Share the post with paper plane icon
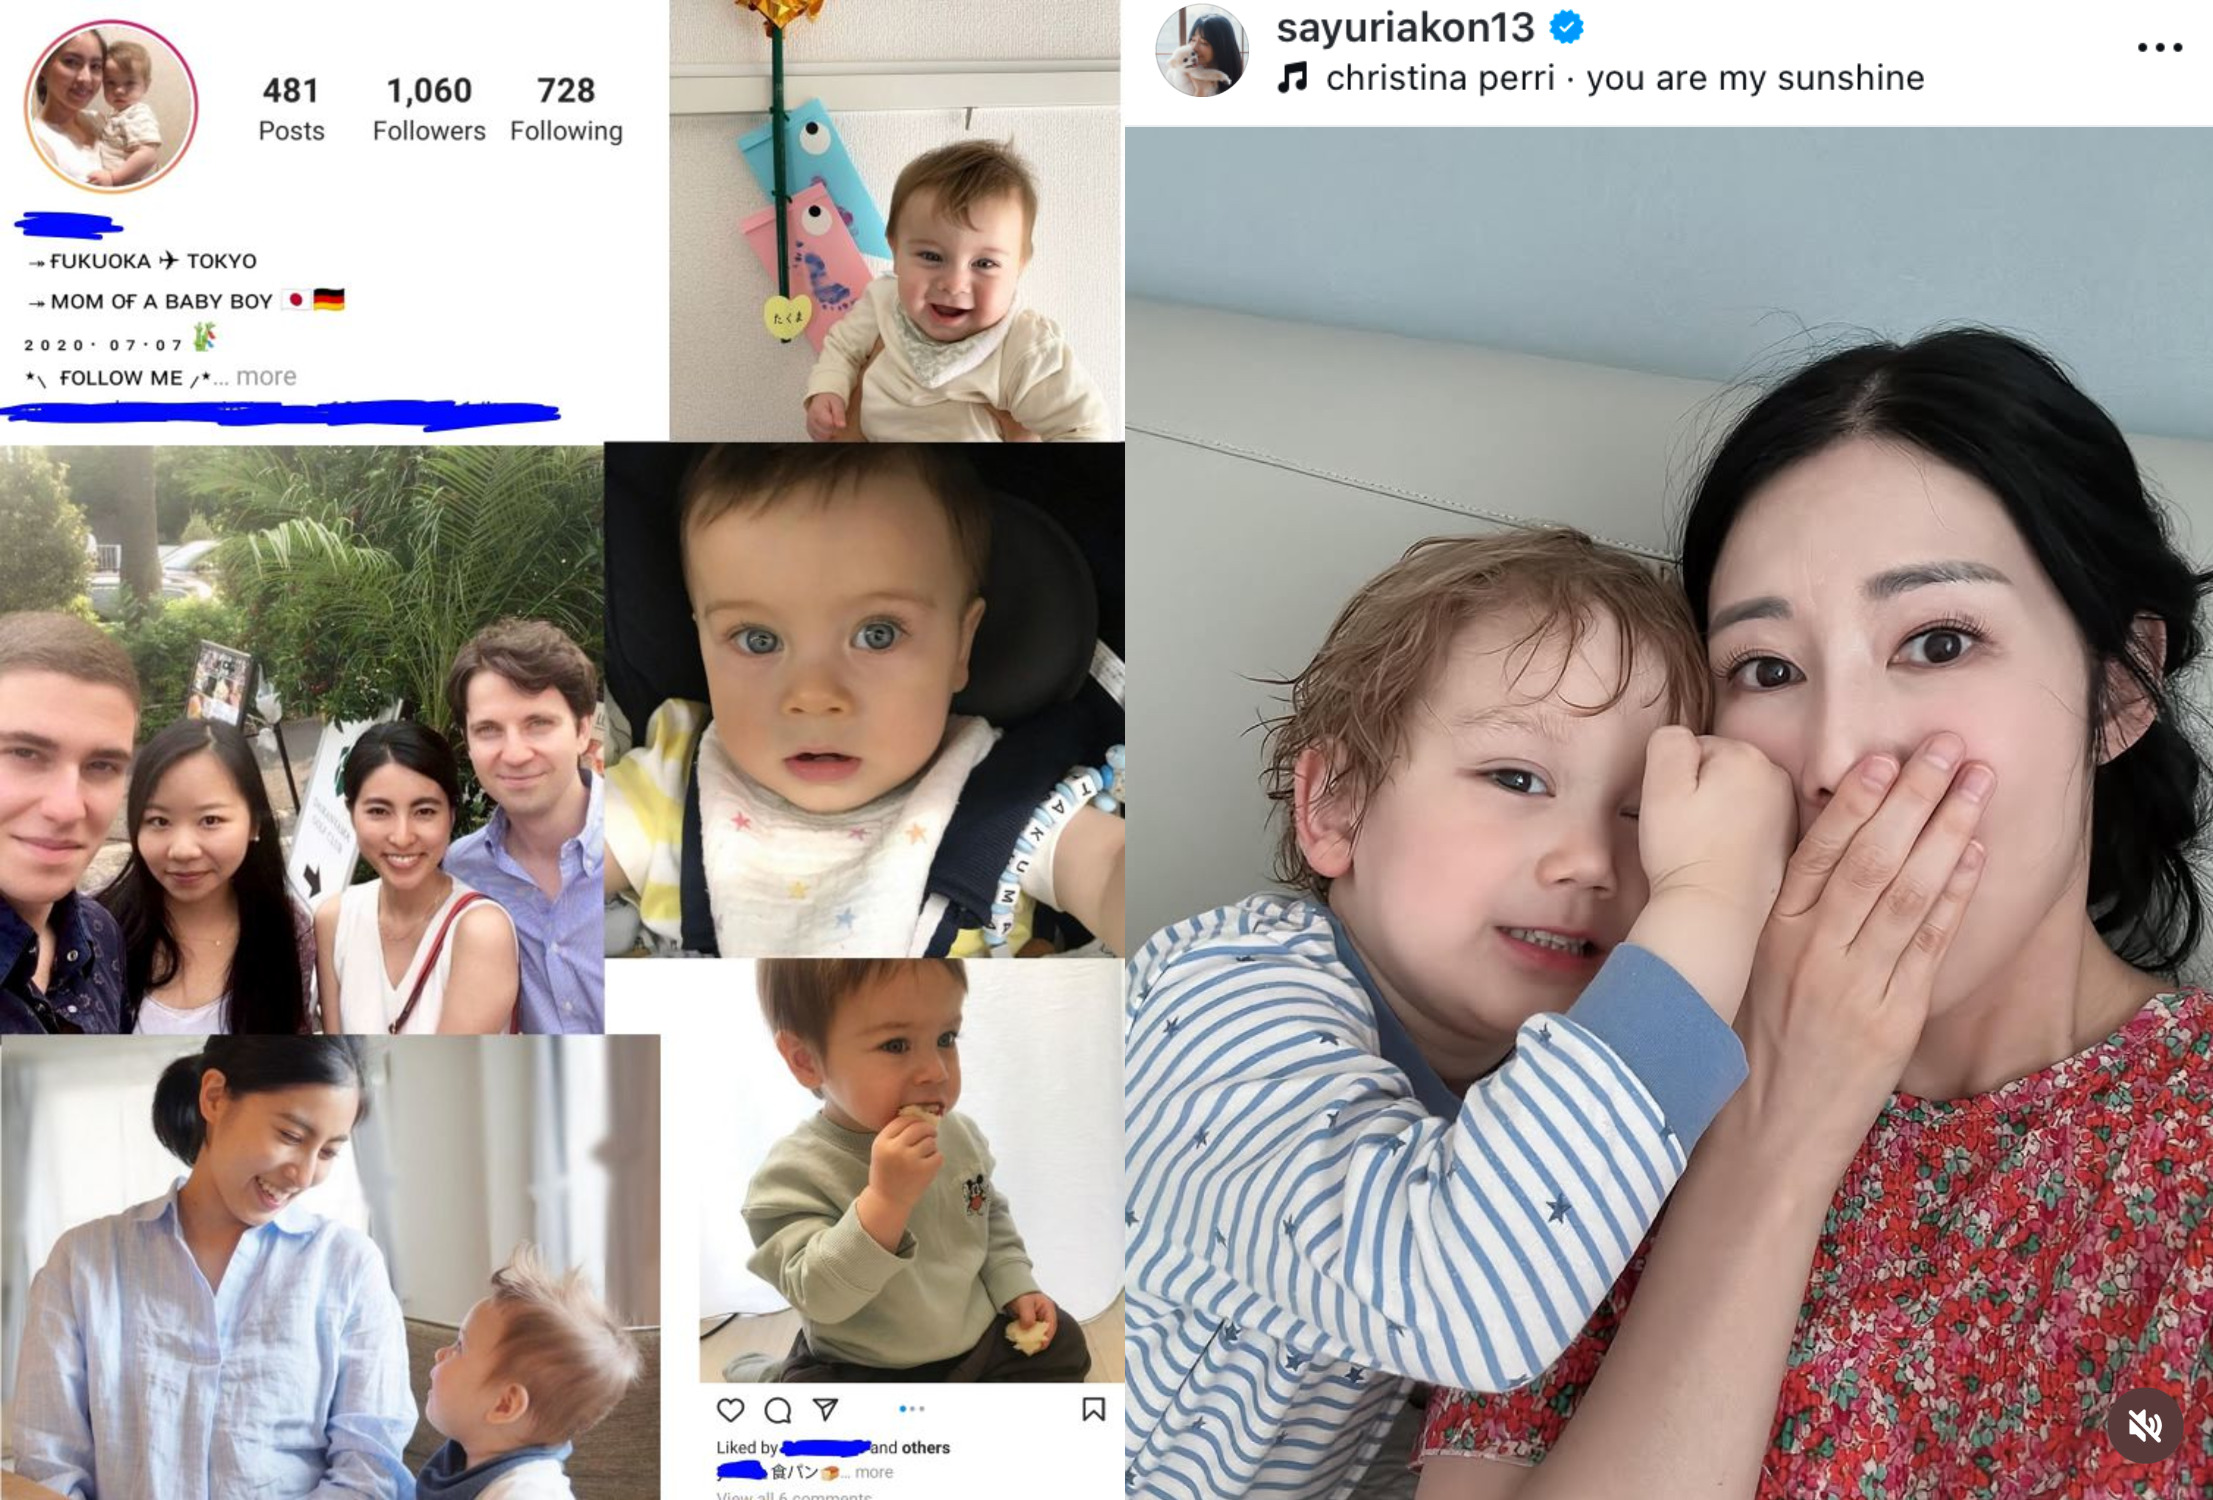 [825, 1409]
